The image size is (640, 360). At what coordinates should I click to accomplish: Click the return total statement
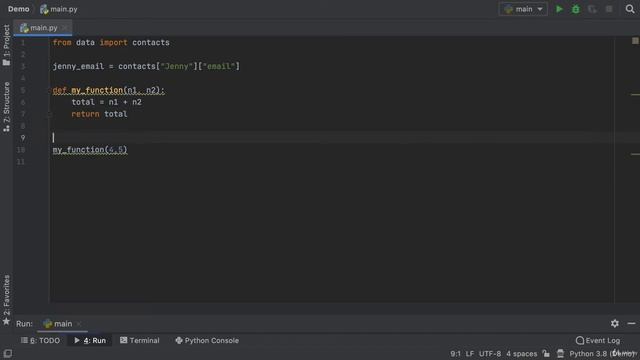[x=99, y=114]
